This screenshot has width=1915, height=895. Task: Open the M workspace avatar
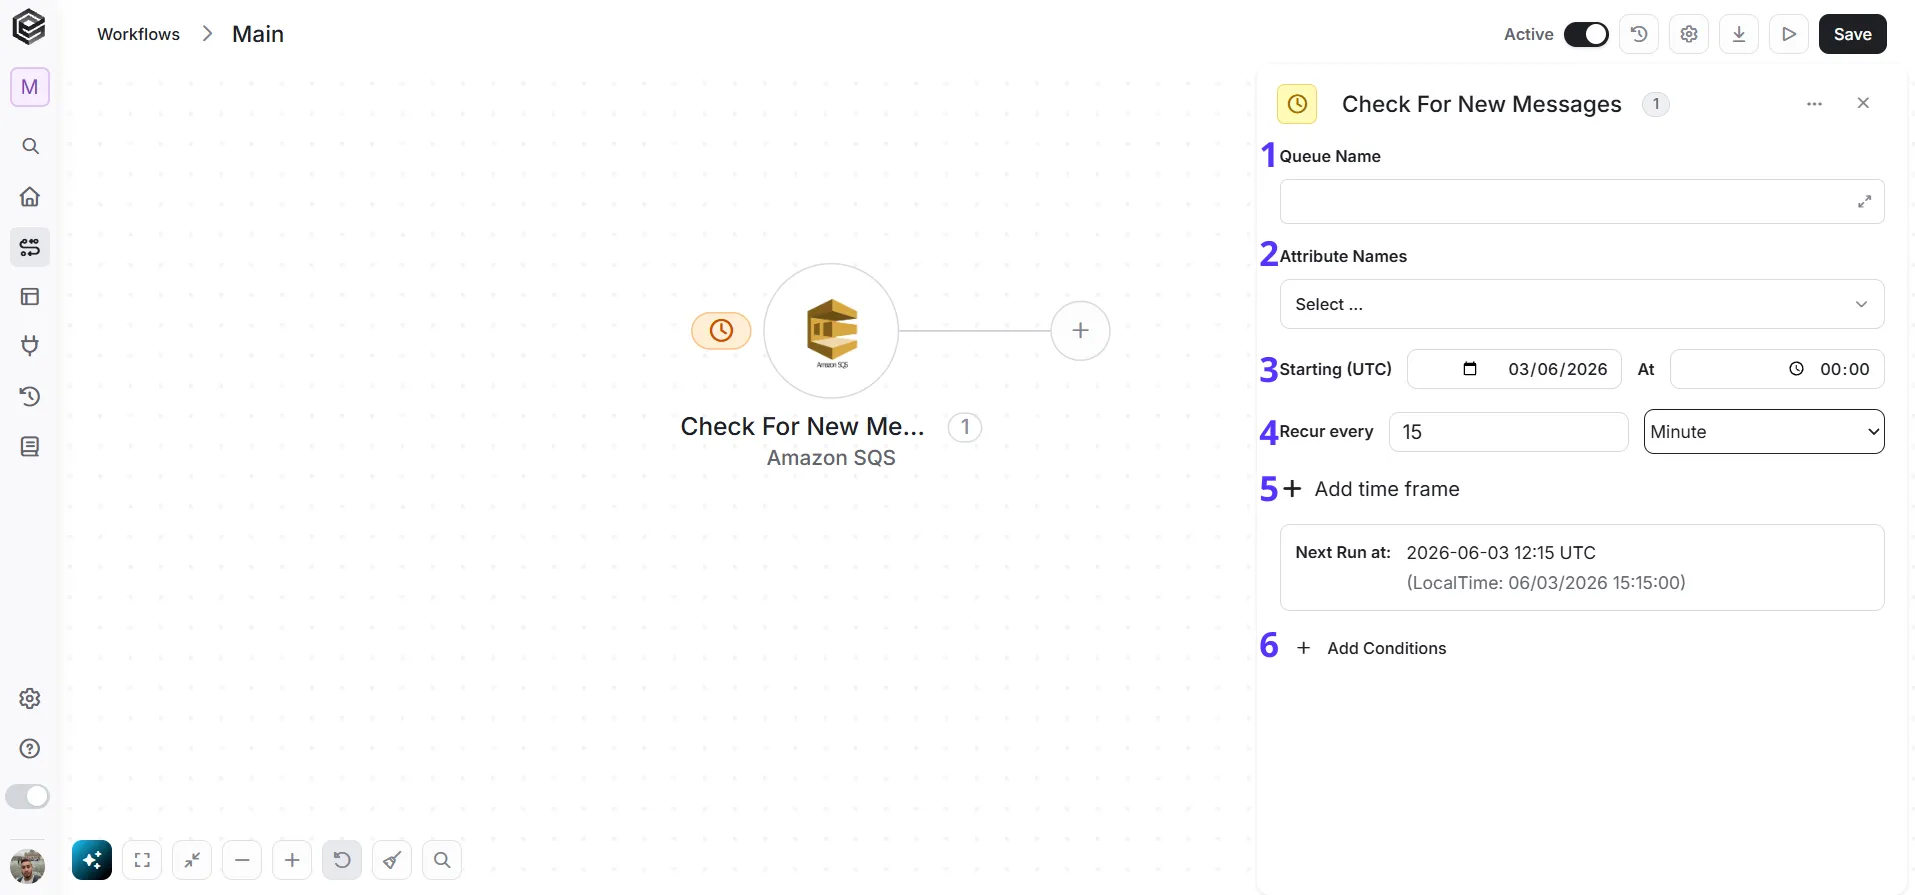click(x=30, y=87)
